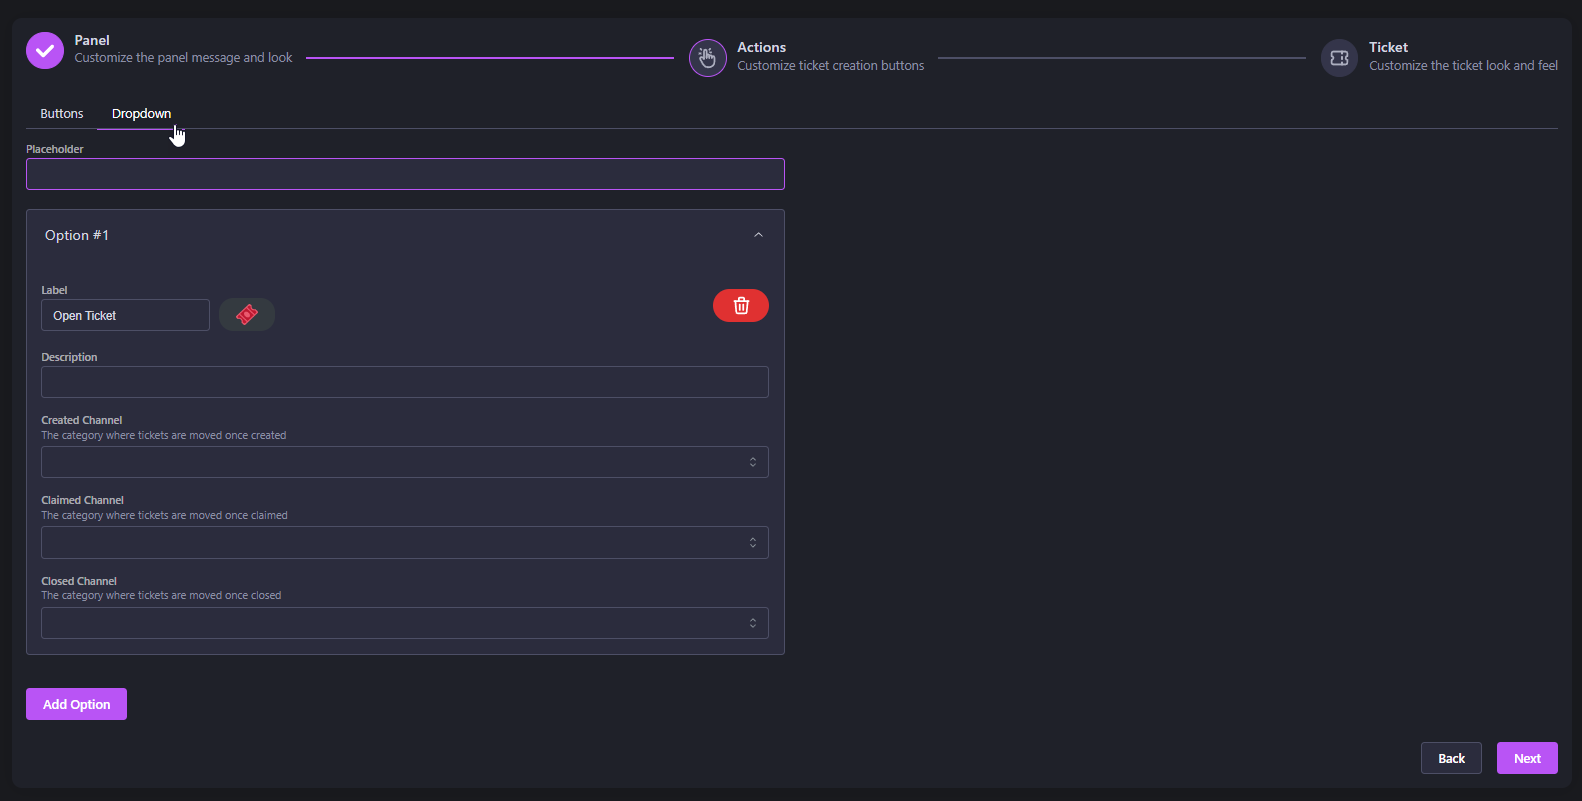Click the Ticket step title text
This screenshot has height=801, width=1582.
pyautogui.click(x=1388, y=47)
